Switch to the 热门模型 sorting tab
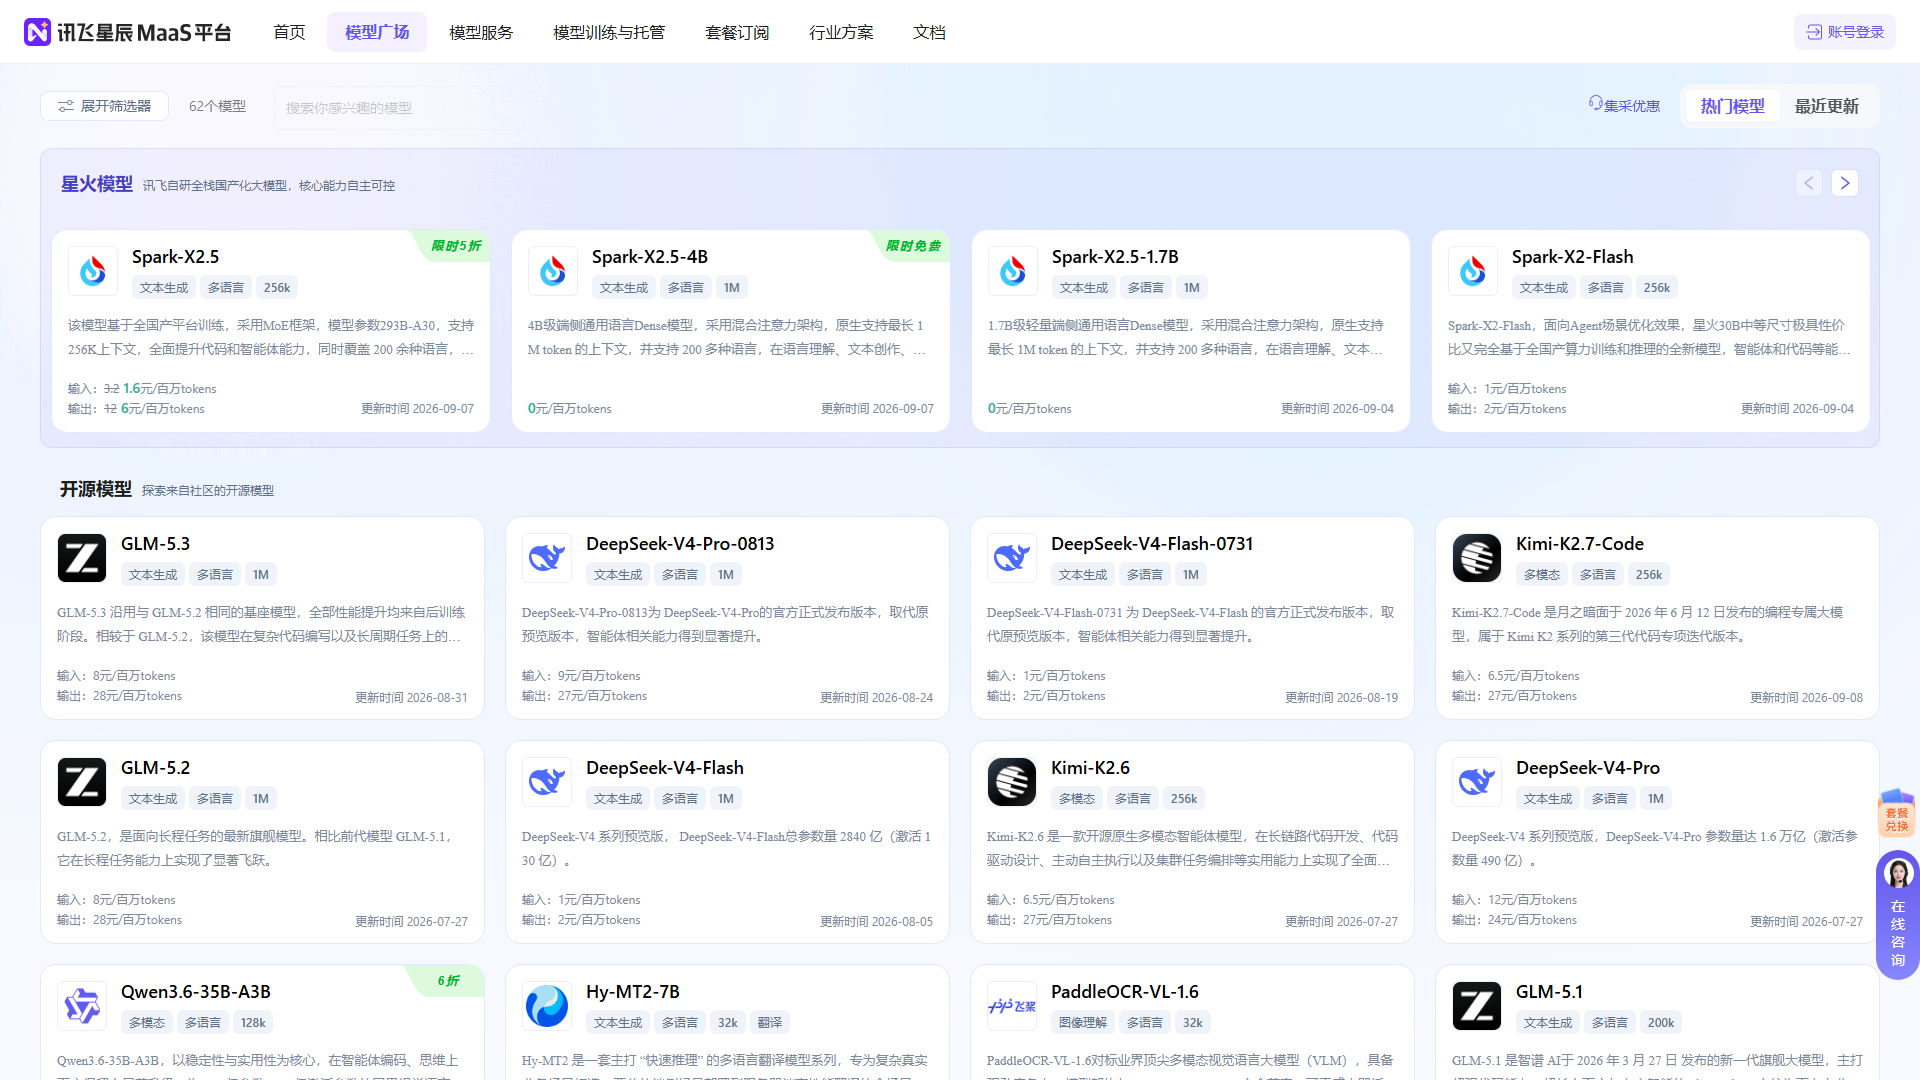 pos(1732,106)
